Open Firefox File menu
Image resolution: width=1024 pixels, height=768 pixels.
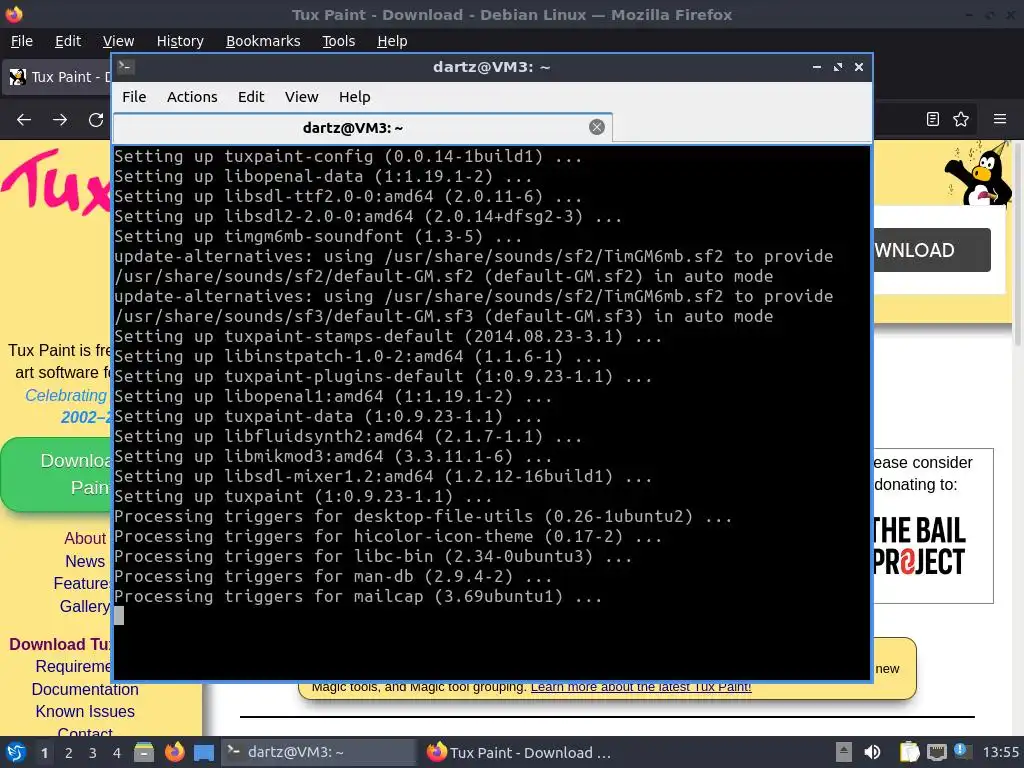[x=22, y=41]
